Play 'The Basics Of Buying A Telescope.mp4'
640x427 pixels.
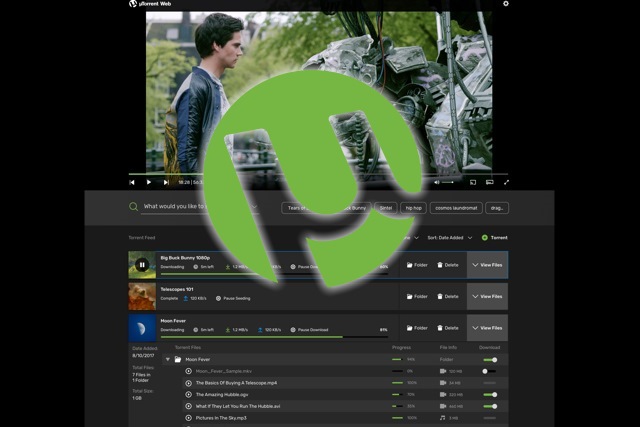coord(189,383)
